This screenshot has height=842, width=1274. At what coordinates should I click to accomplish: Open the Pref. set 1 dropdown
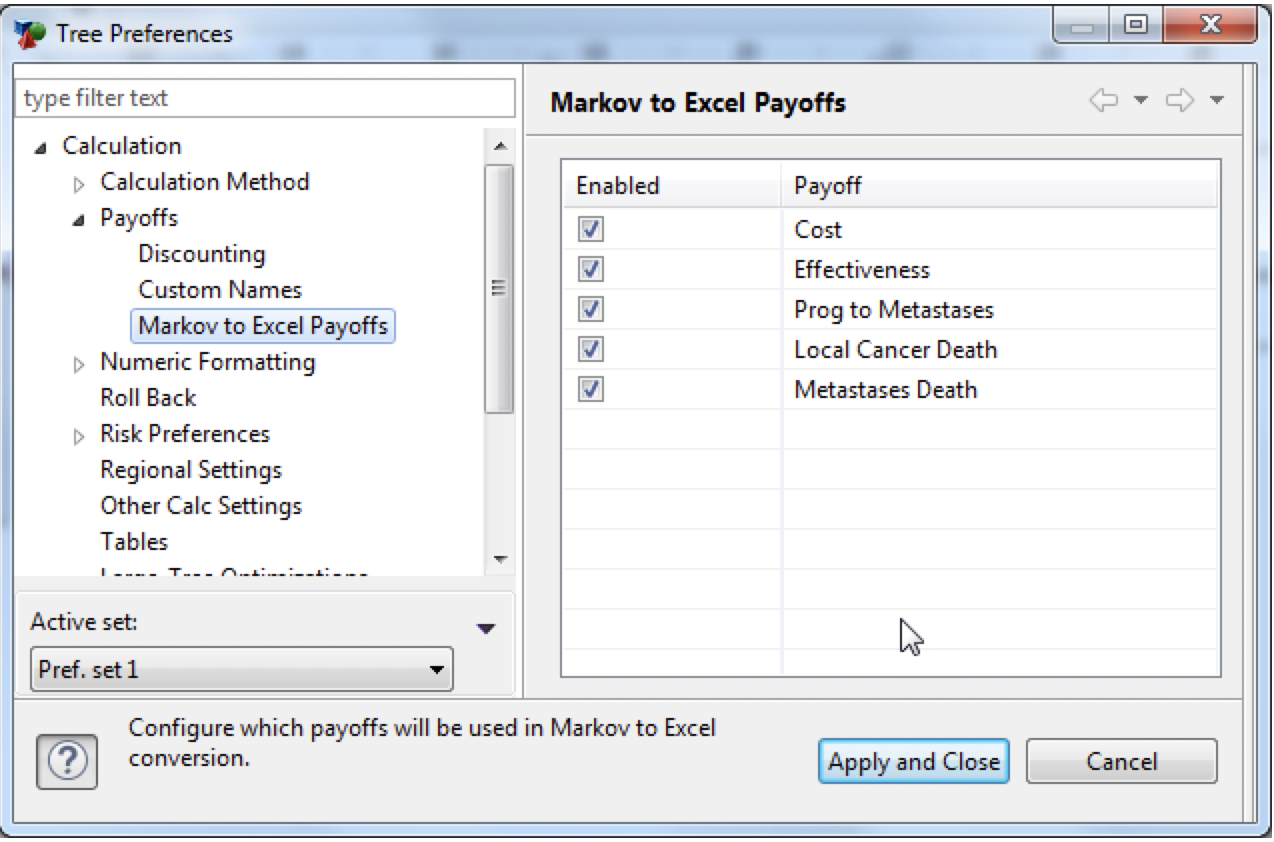click(435, 670)
